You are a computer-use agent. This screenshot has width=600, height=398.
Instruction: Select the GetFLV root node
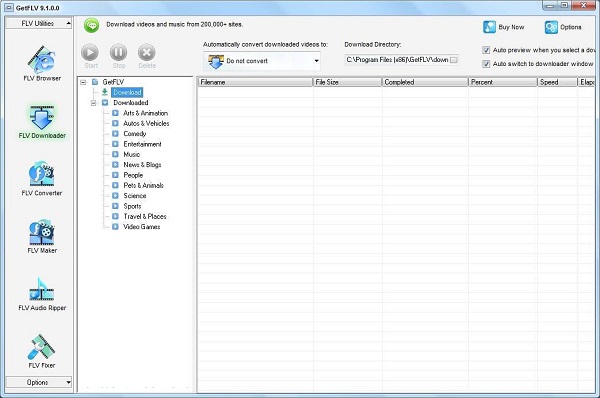point(113,82)
